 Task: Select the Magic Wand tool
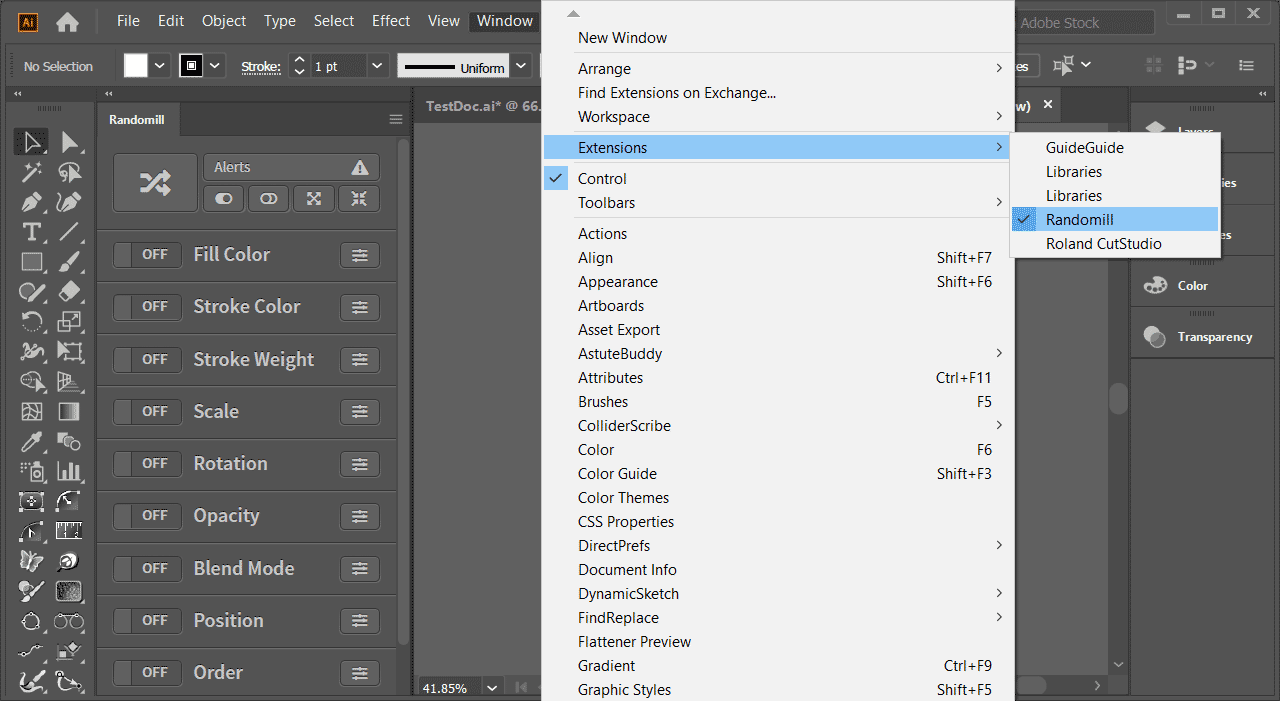(x=32, y=172)
